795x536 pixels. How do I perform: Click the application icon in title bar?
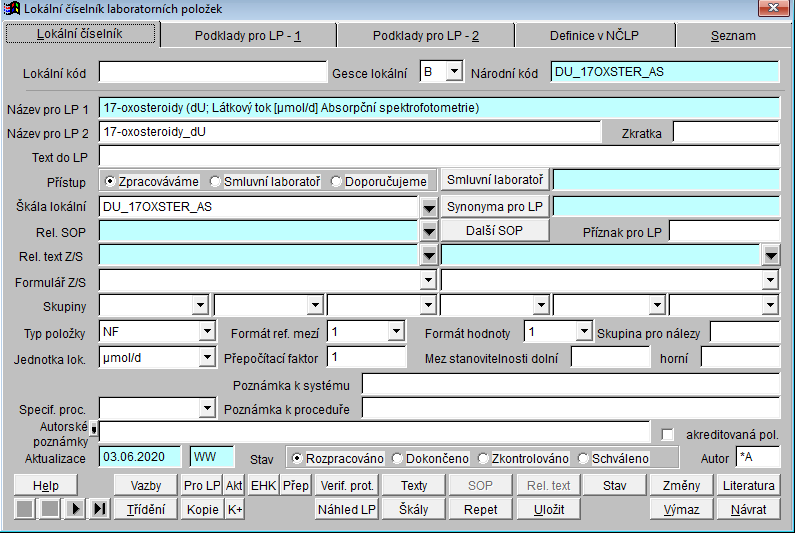point(13,9)
